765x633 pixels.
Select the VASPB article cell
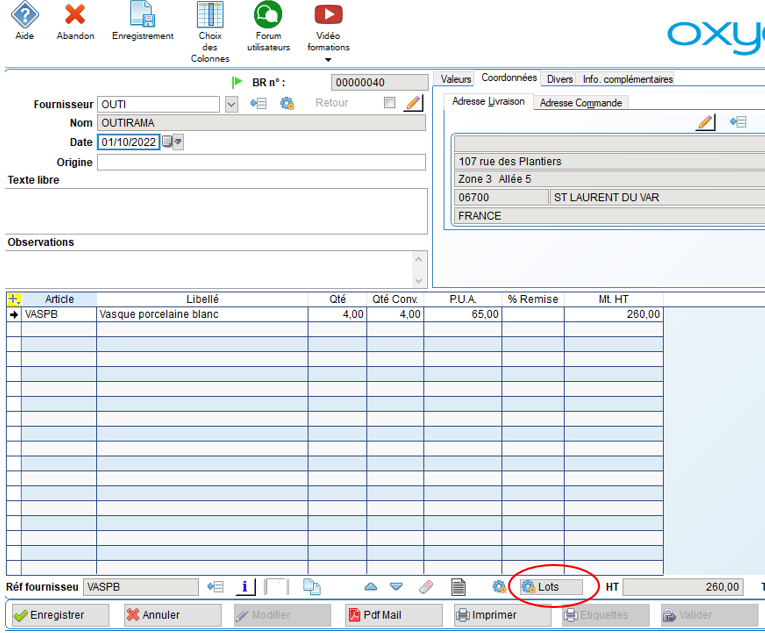[x=59, y=314]
